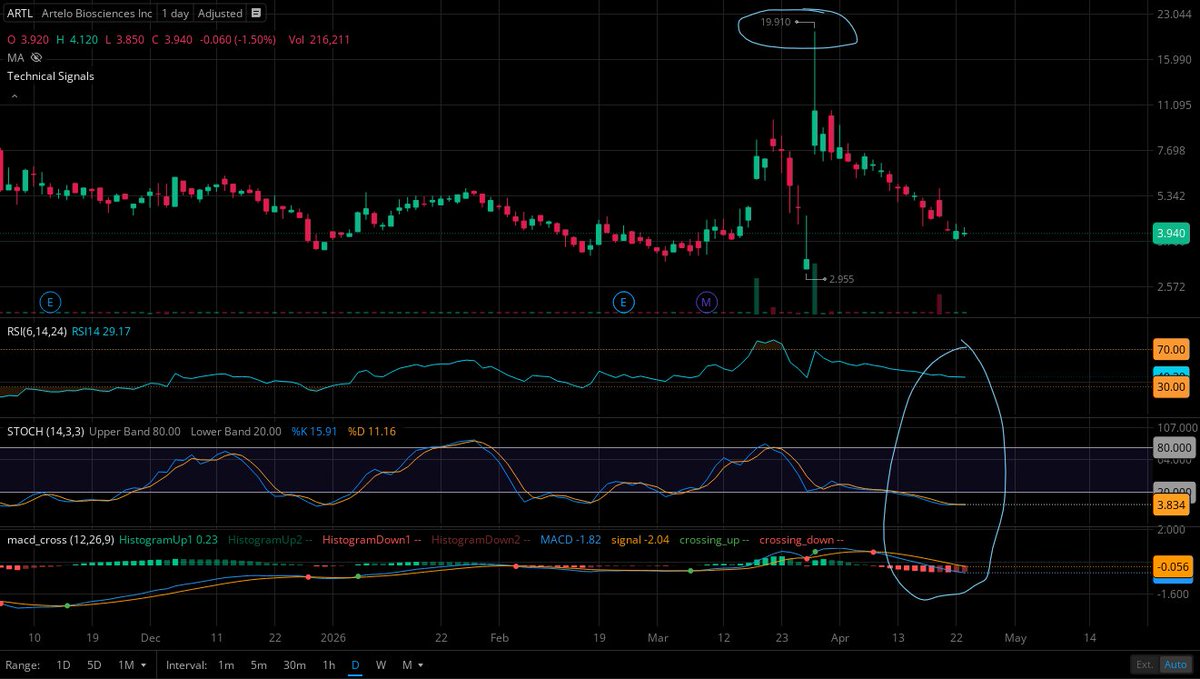Click the Upper Band 80.00 text
The image size is (1200, 679).
(x=135, y=431)
